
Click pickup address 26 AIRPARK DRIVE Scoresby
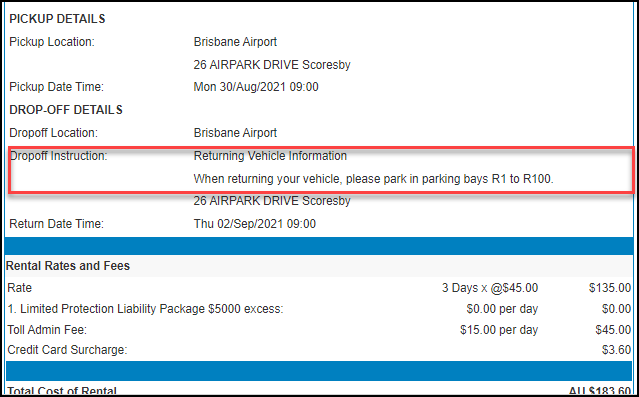[x=272, y=64]
